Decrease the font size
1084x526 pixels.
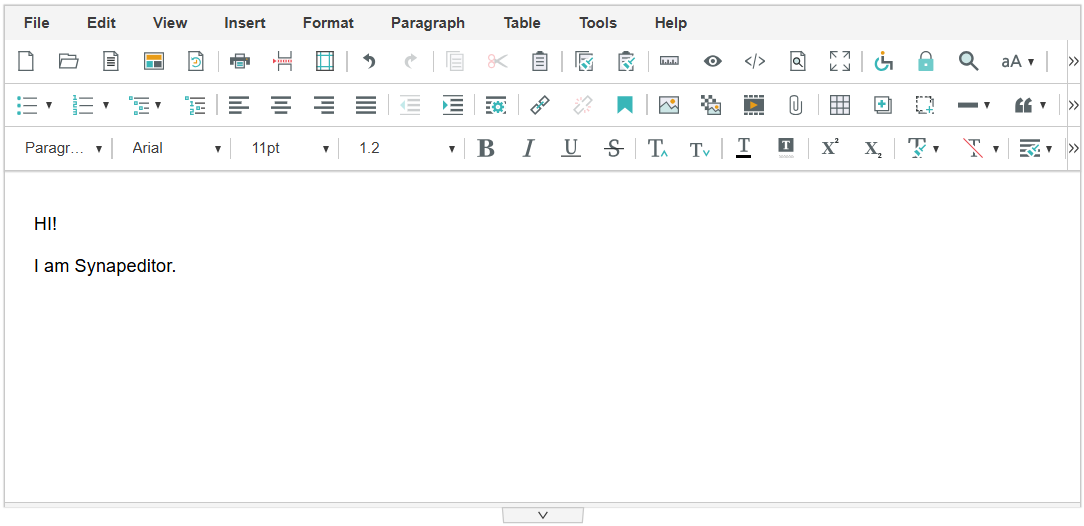[x=700, y=148]
